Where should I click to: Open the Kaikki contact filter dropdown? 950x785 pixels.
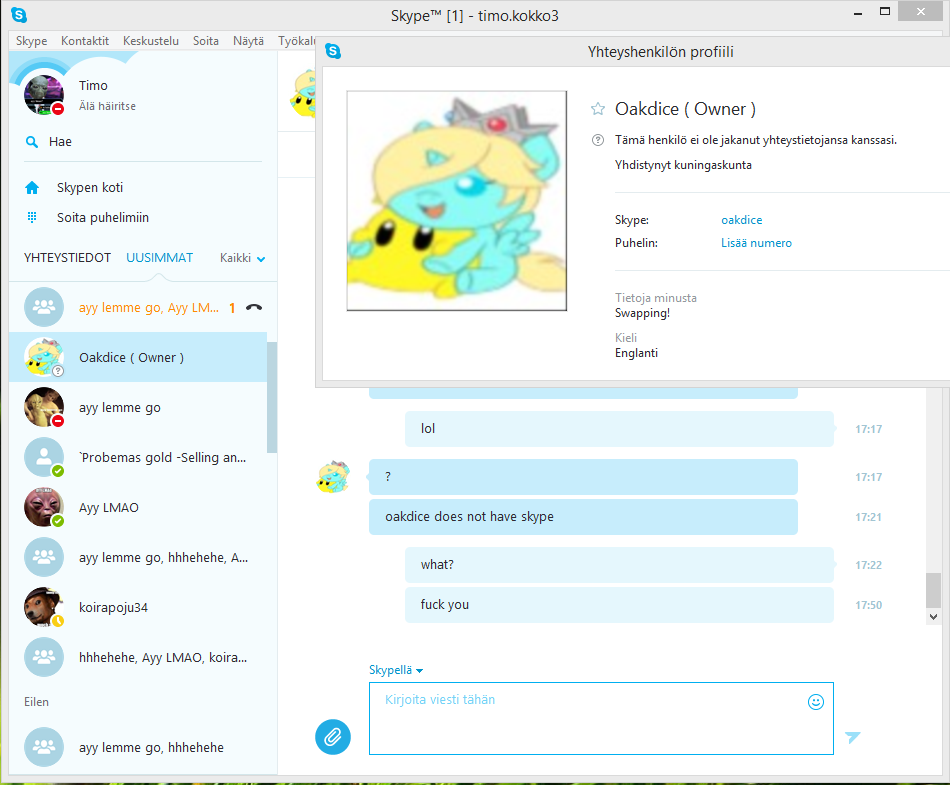click(242, 258)
